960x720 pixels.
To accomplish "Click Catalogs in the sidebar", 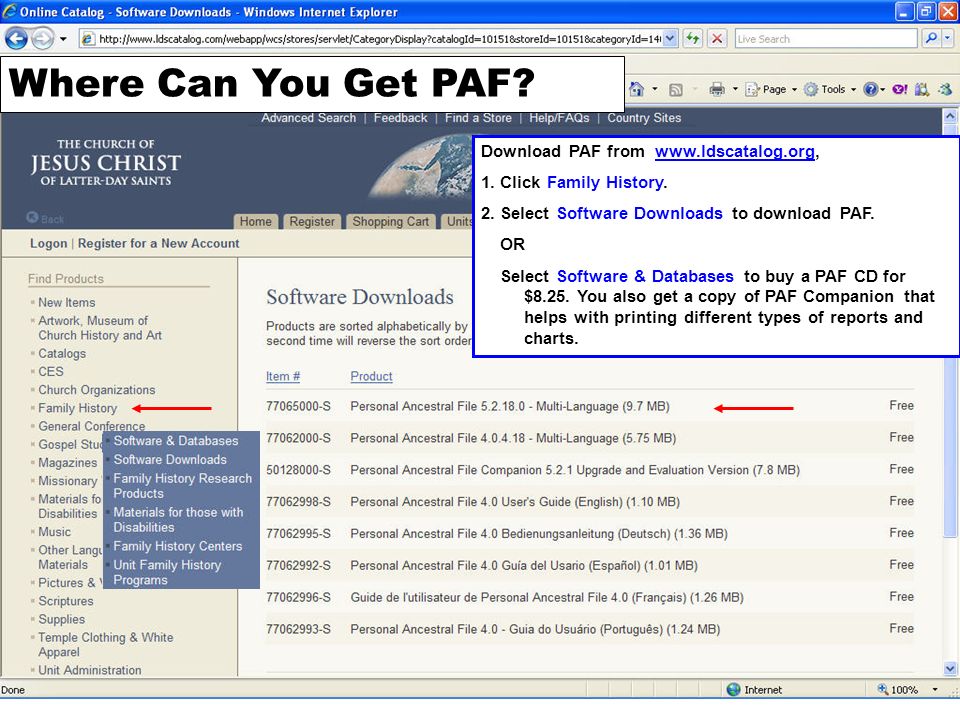I will (x=62, y=353).
